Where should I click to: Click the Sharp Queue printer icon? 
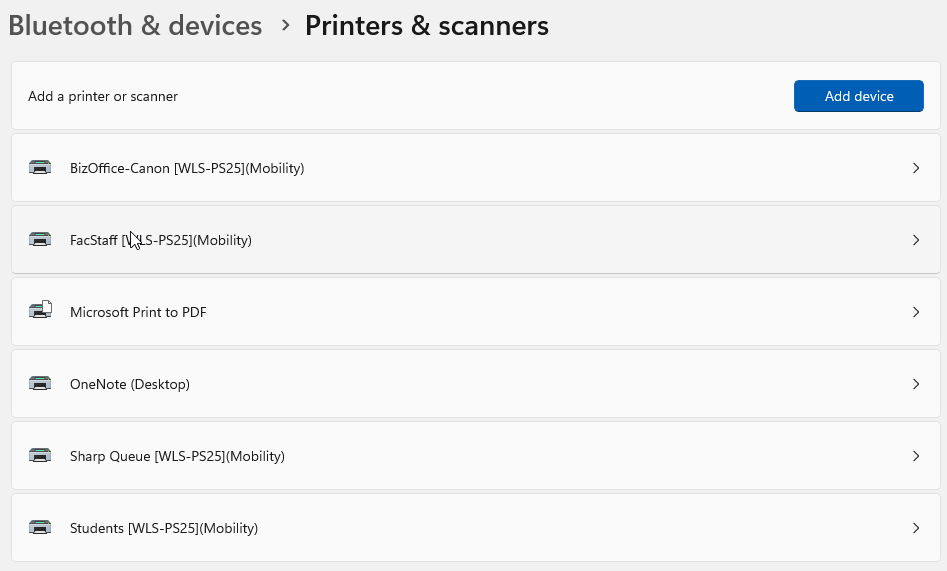(x=40, y=456)
